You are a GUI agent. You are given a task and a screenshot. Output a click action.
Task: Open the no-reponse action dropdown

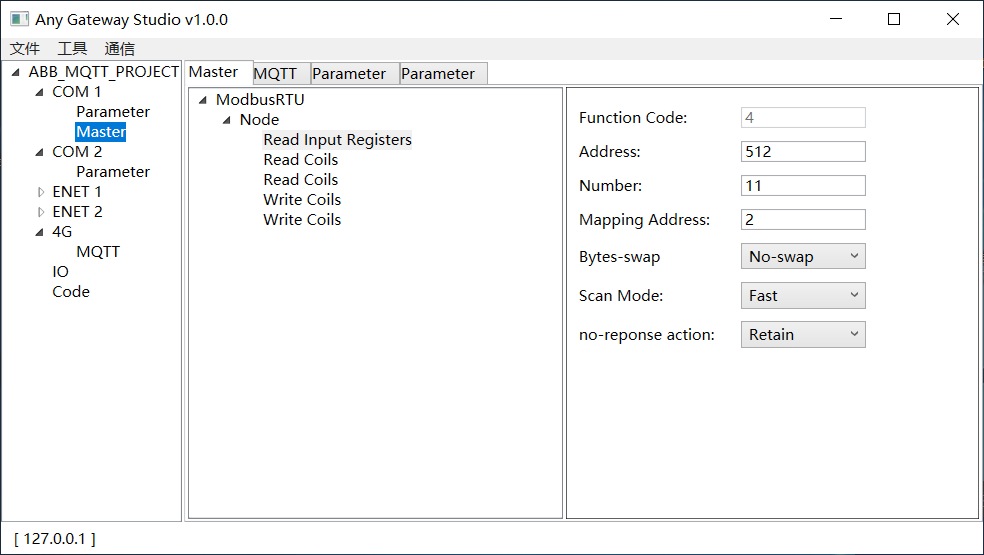(x=803, y=335)
